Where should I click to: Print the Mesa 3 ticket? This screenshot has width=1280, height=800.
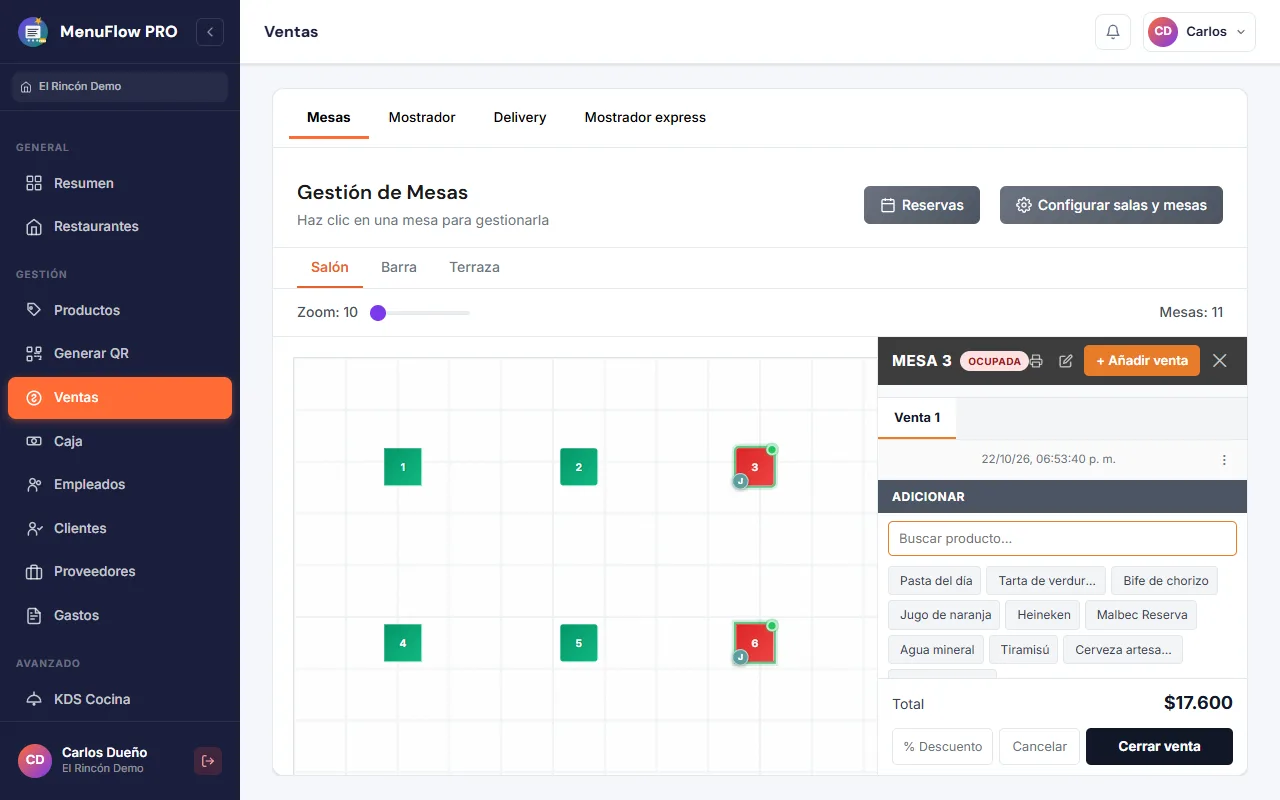(1036, 361)
